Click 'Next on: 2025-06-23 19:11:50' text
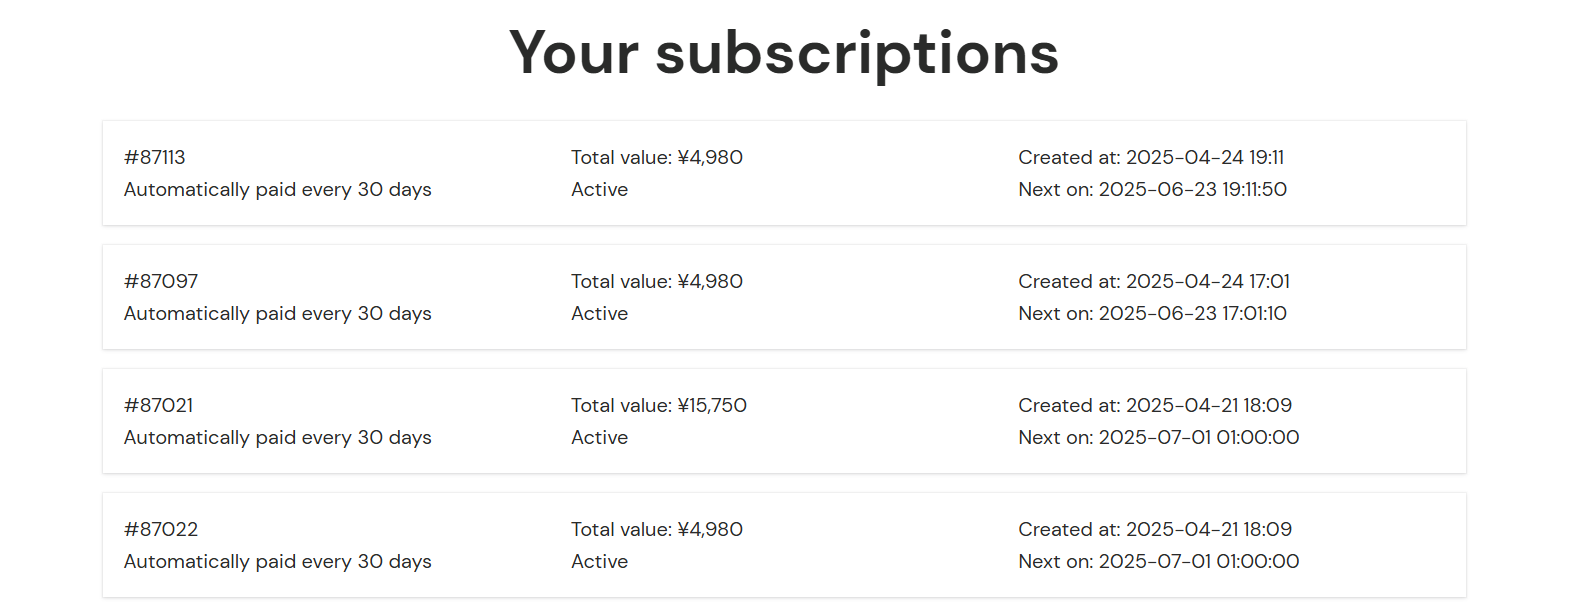The height and width of the screenshot is (607, 1586). (x=1152, y=189)
